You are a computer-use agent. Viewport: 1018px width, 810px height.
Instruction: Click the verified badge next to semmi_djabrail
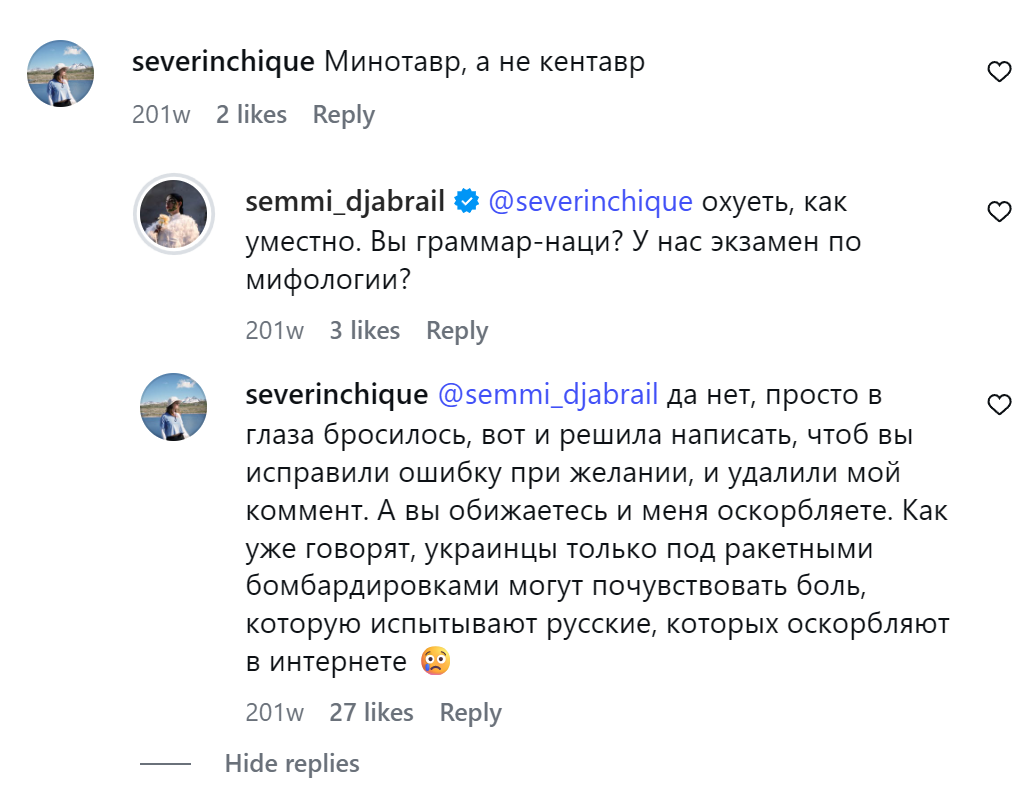click(x=466, y=202)
